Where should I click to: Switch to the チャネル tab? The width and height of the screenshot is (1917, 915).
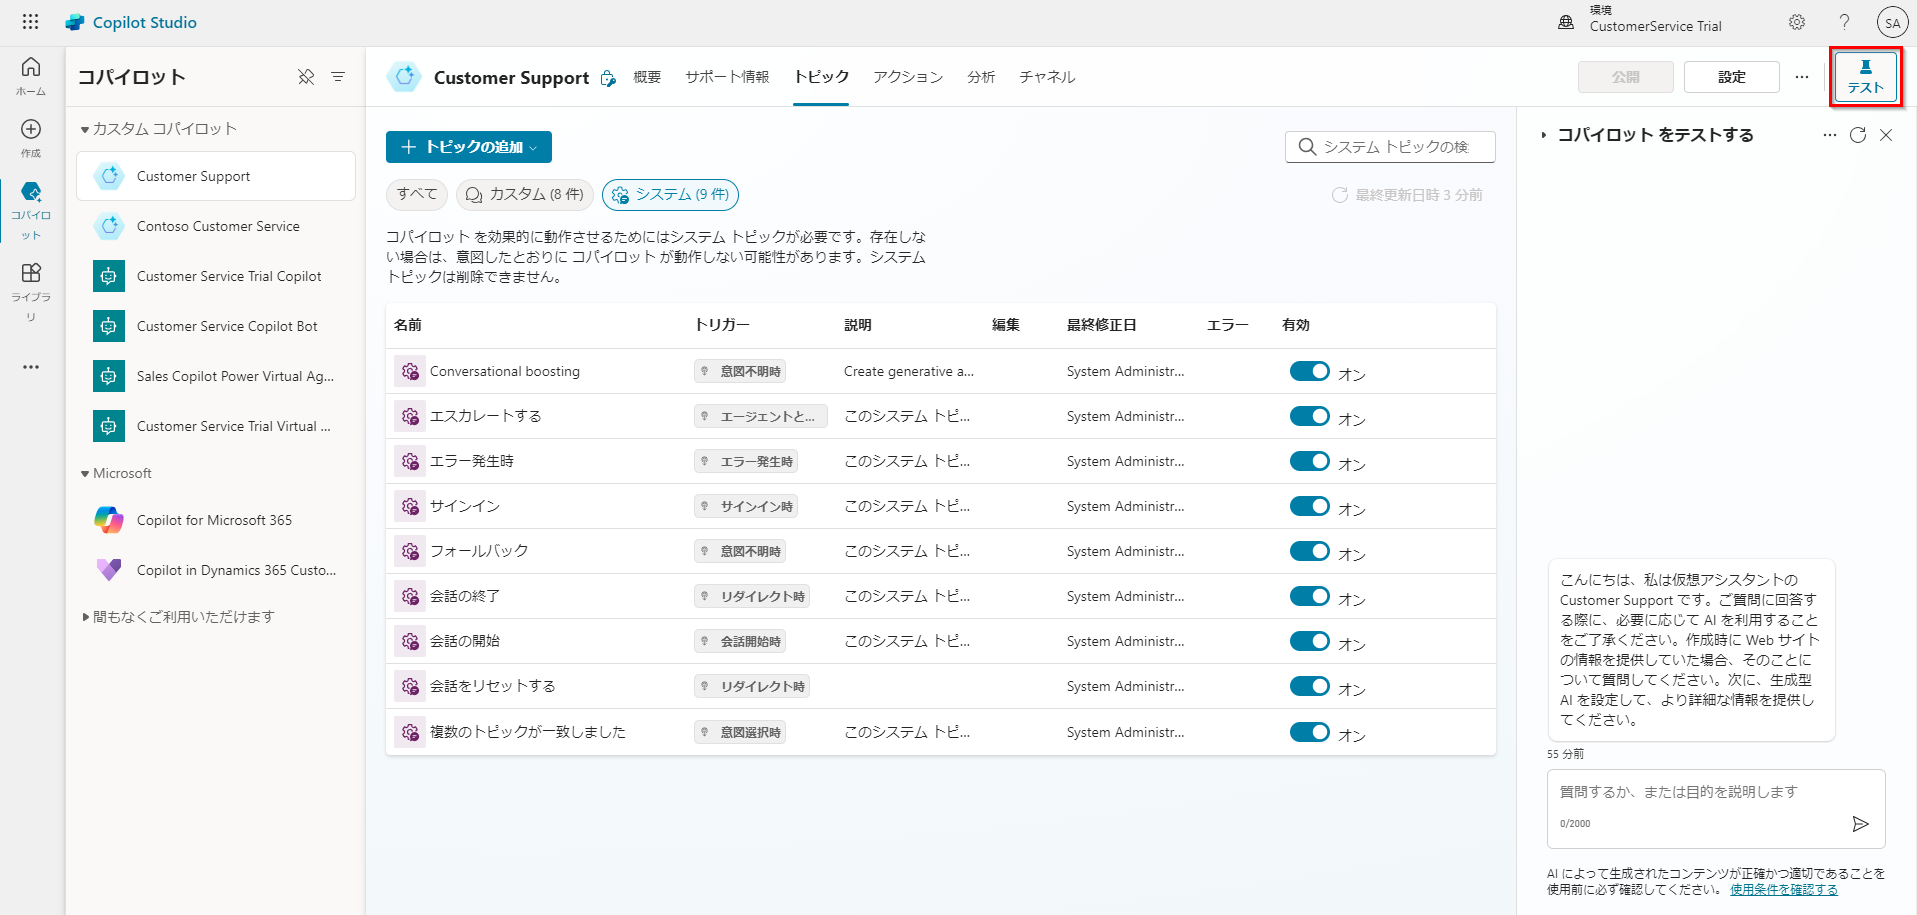click(1046, 76)
